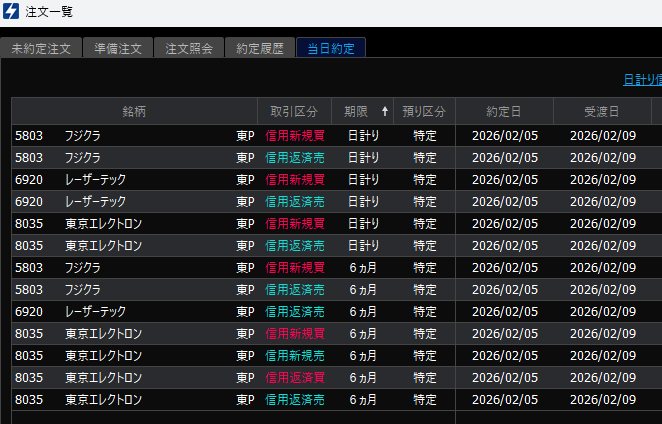Screen dimensions: 662x424
Task: Click the 取引区分 column header
Action: coord(294,111)
